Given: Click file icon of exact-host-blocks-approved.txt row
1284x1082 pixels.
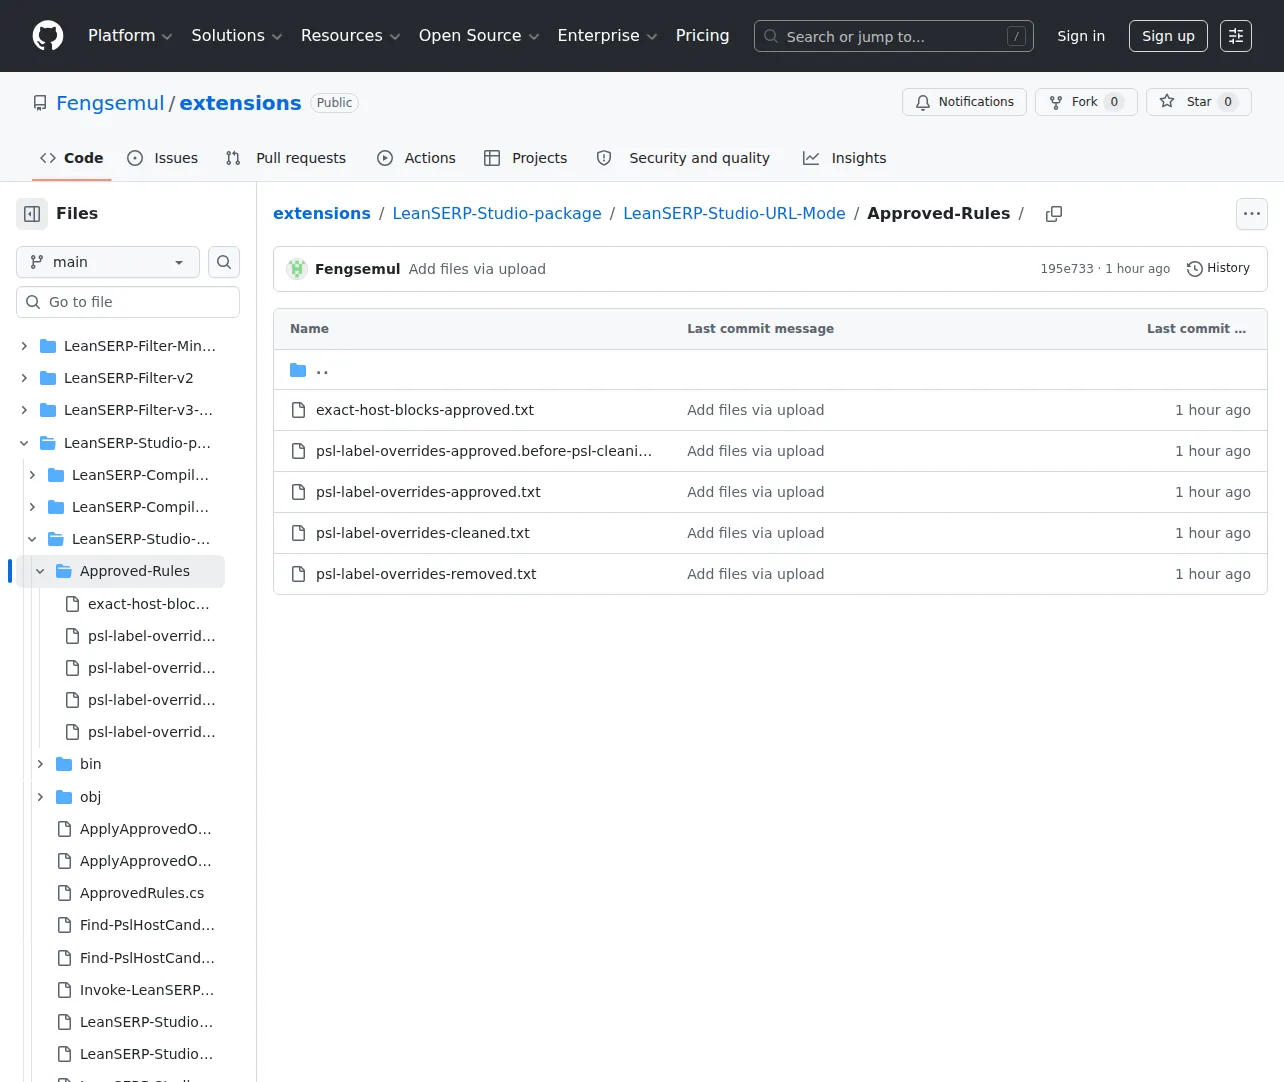Looking at the screenshot, I should pos(298,410).
